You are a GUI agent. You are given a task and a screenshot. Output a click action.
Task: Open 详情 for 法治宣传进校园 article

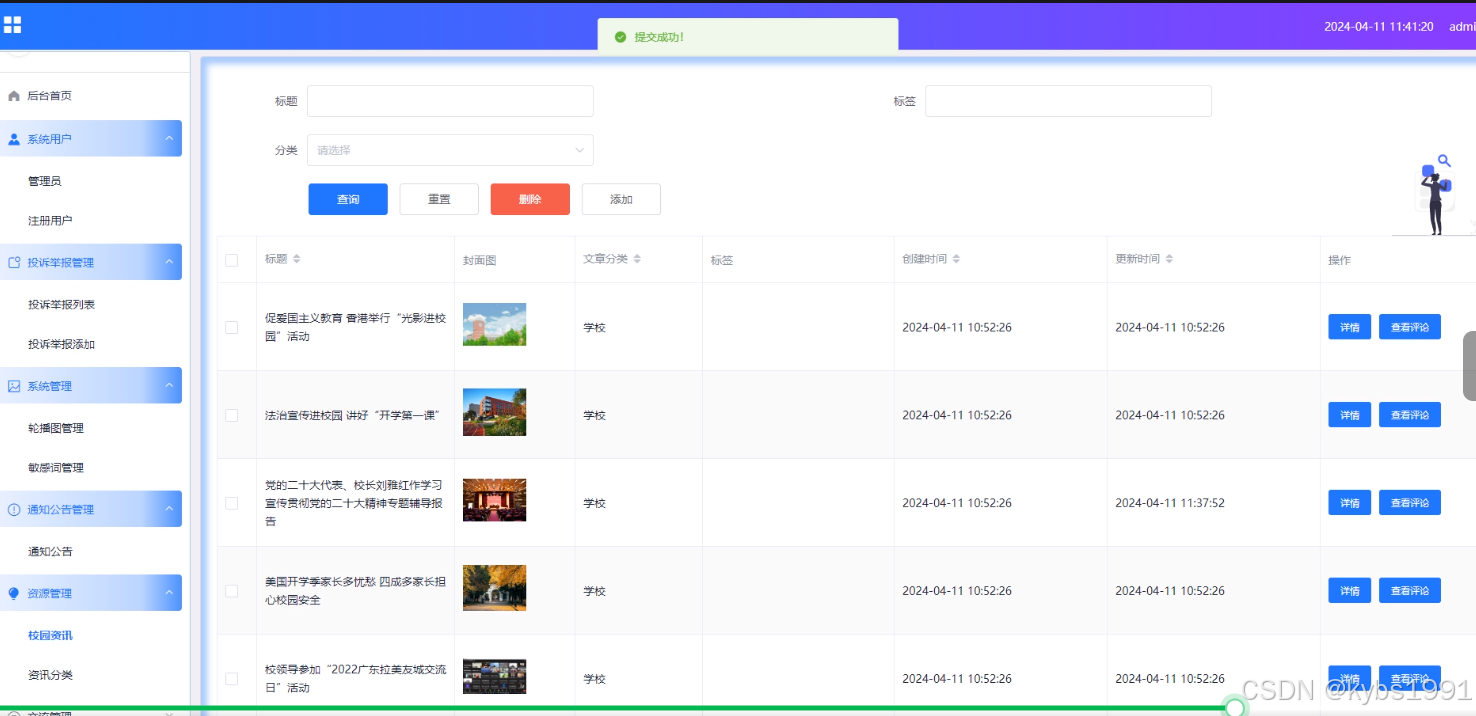point(1349,415)
